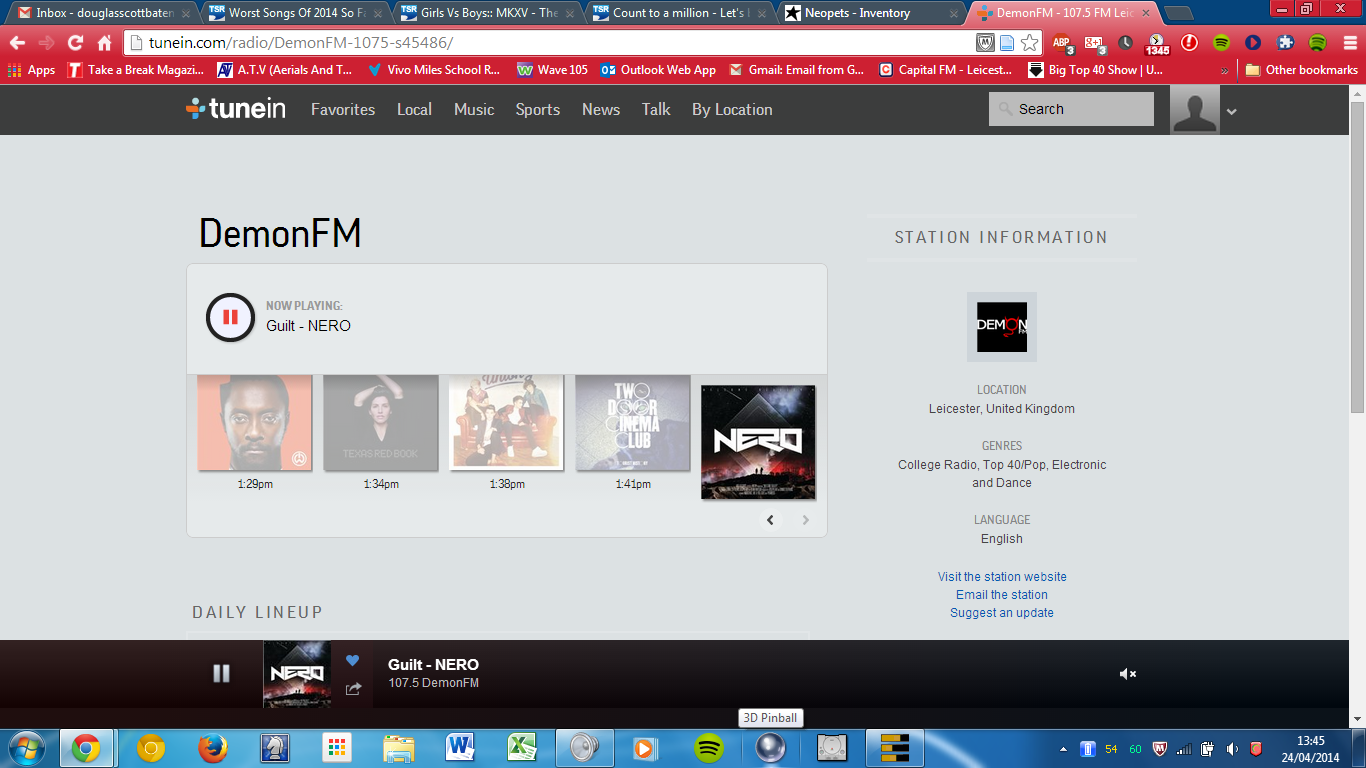
Task: Pause the stream in the Now Playing box
Action: [230, 317]
